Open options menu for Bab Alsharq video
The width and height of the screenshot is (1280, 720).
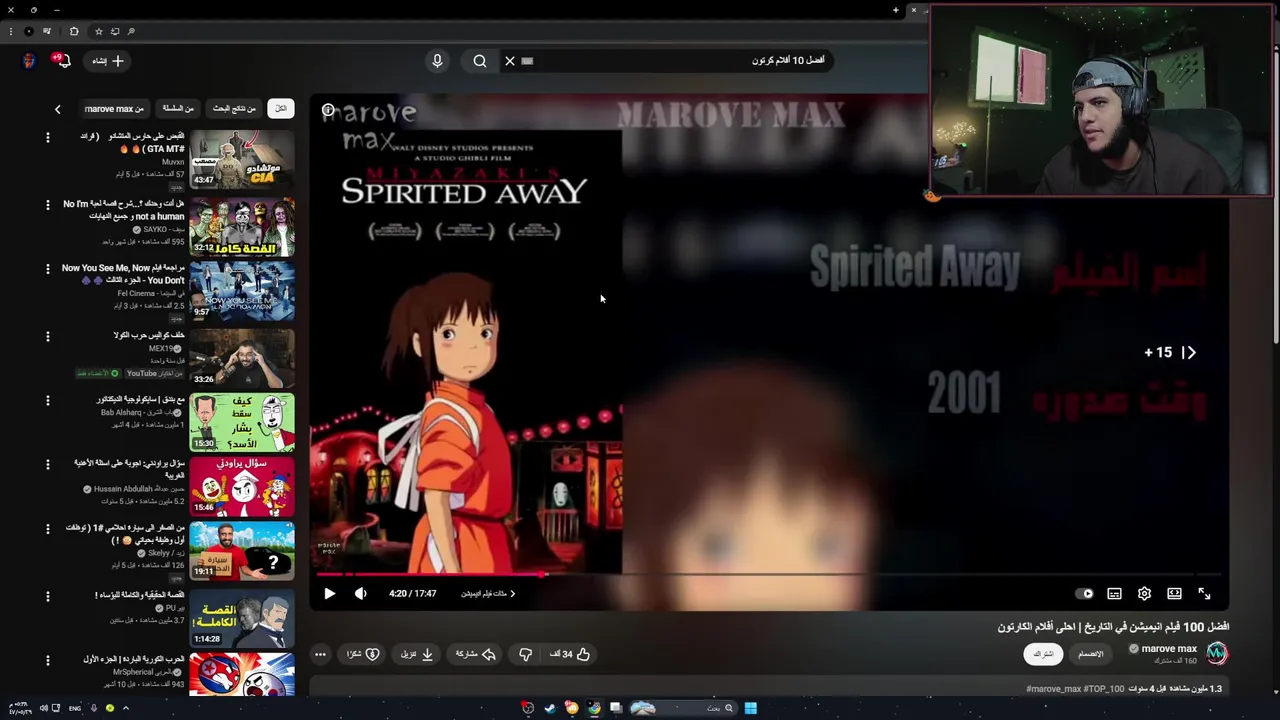[47, 400]
